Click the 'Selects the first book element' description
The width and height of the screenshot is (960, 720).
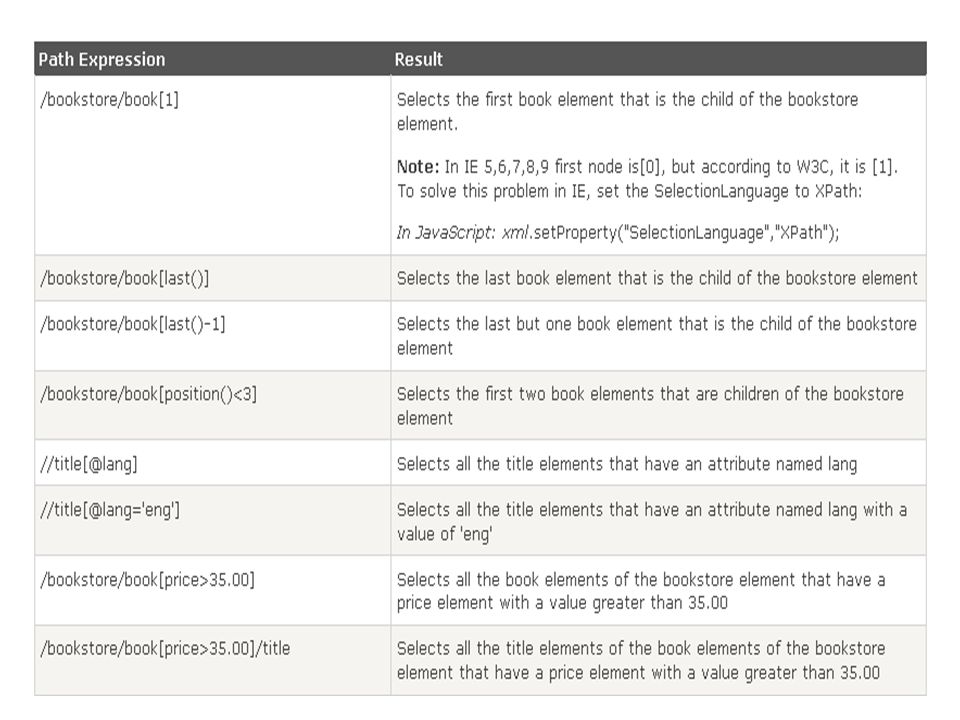tap(628, 111)
